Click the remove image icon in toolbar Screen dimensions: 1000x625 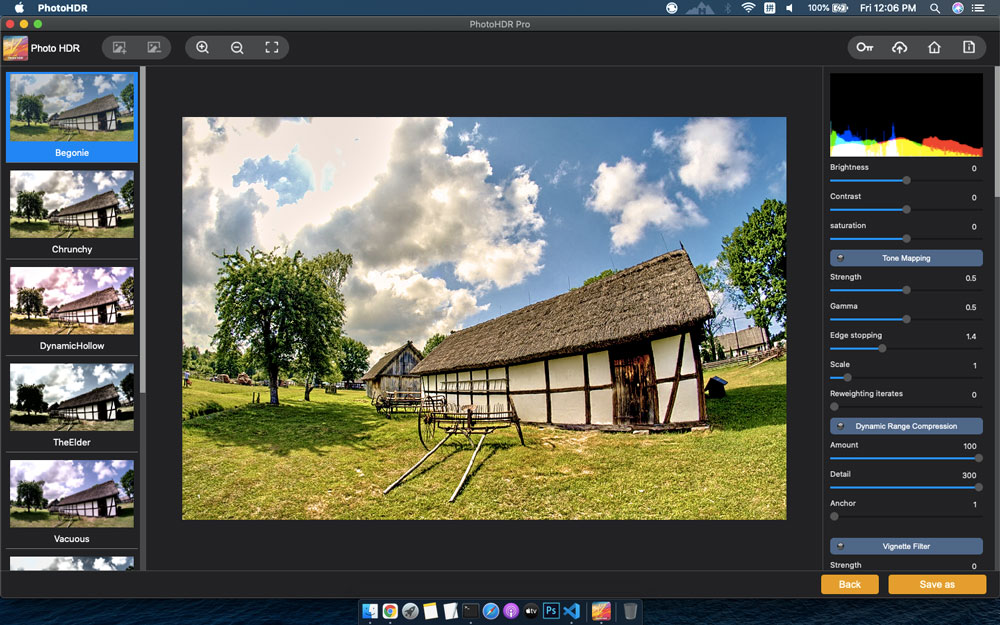point(154,47)
